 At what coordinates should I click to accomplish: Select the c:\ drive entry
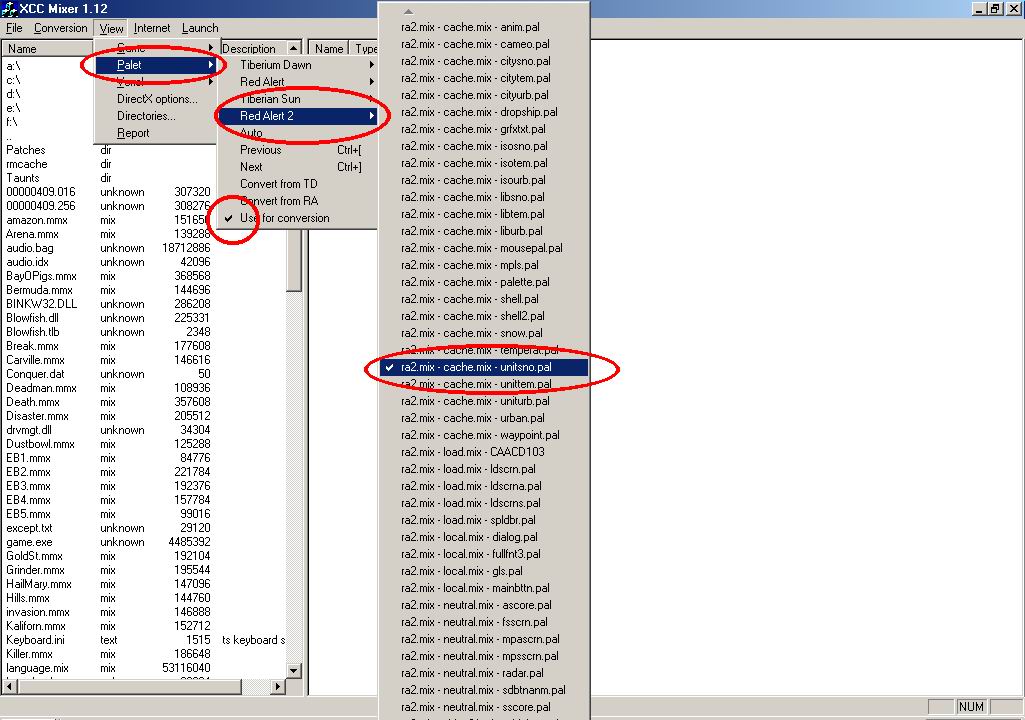point(13,80)
